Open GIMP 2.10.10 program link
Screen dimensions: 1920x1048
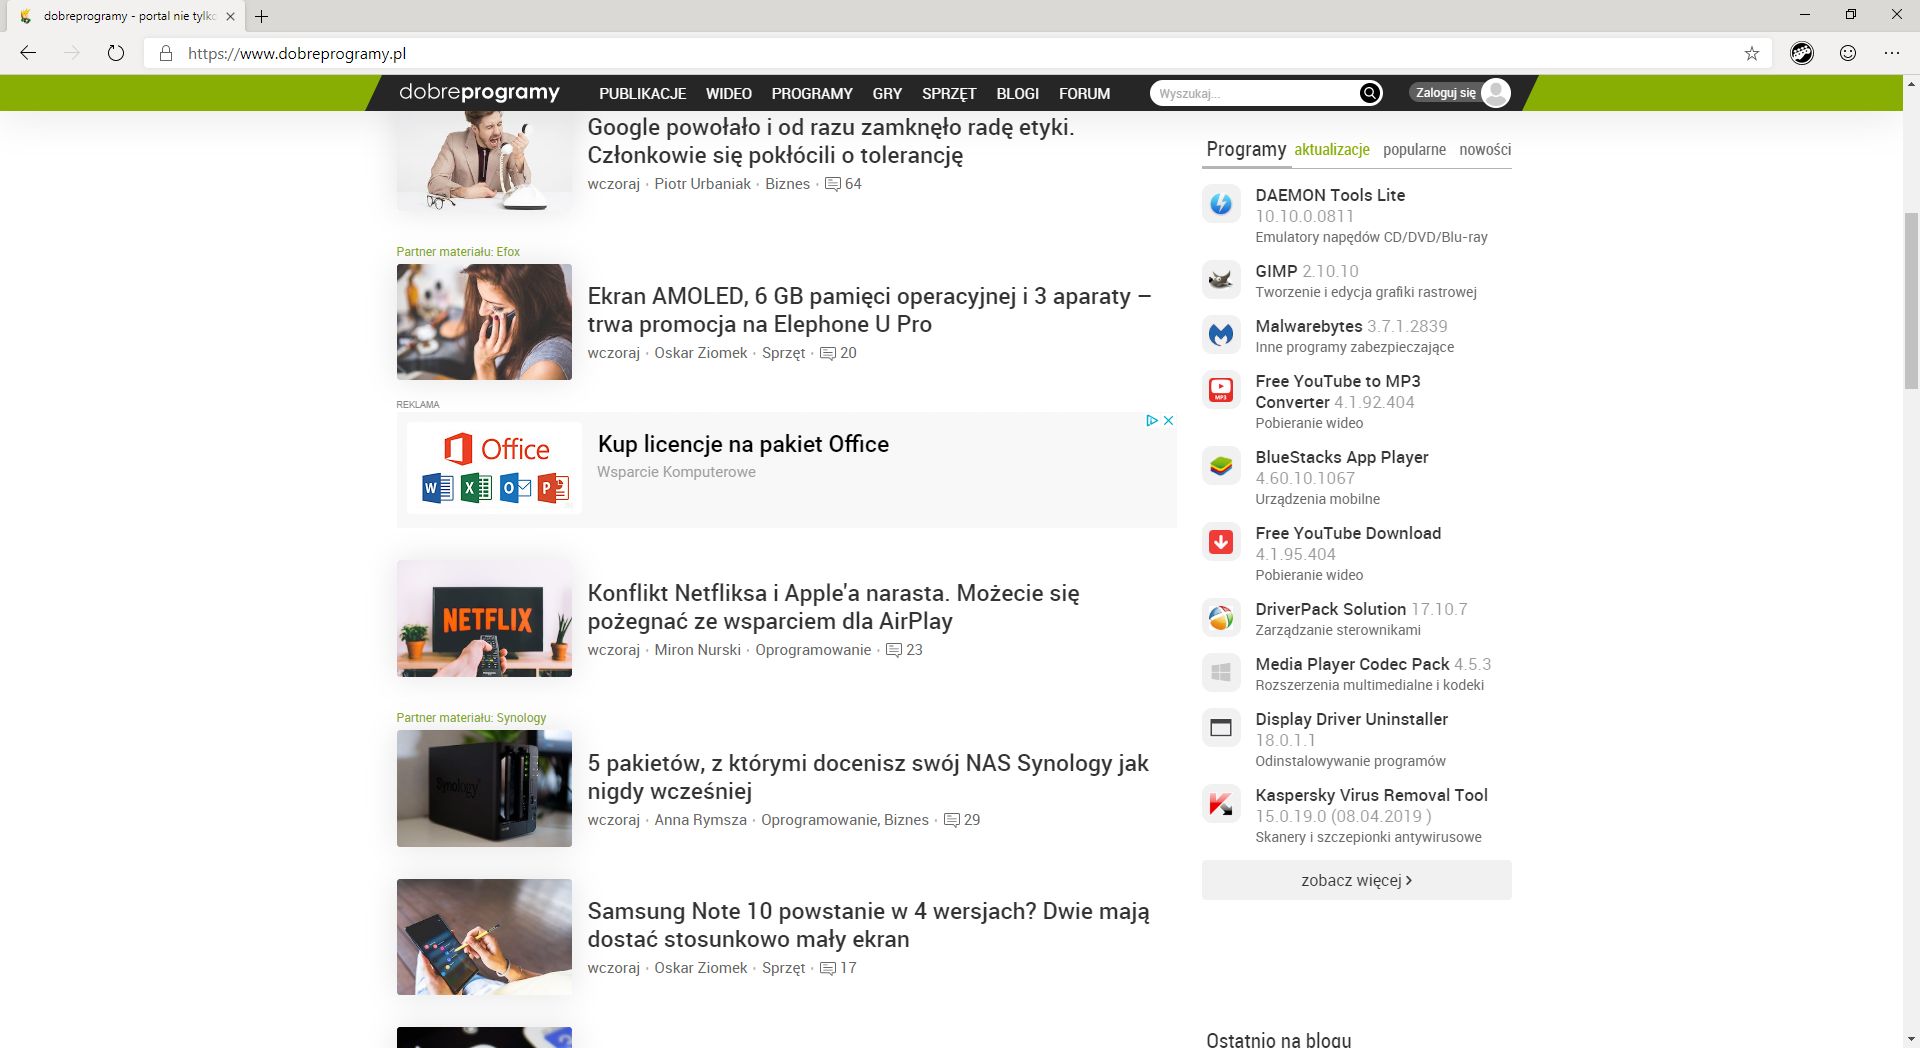[x=1307, y=271]
